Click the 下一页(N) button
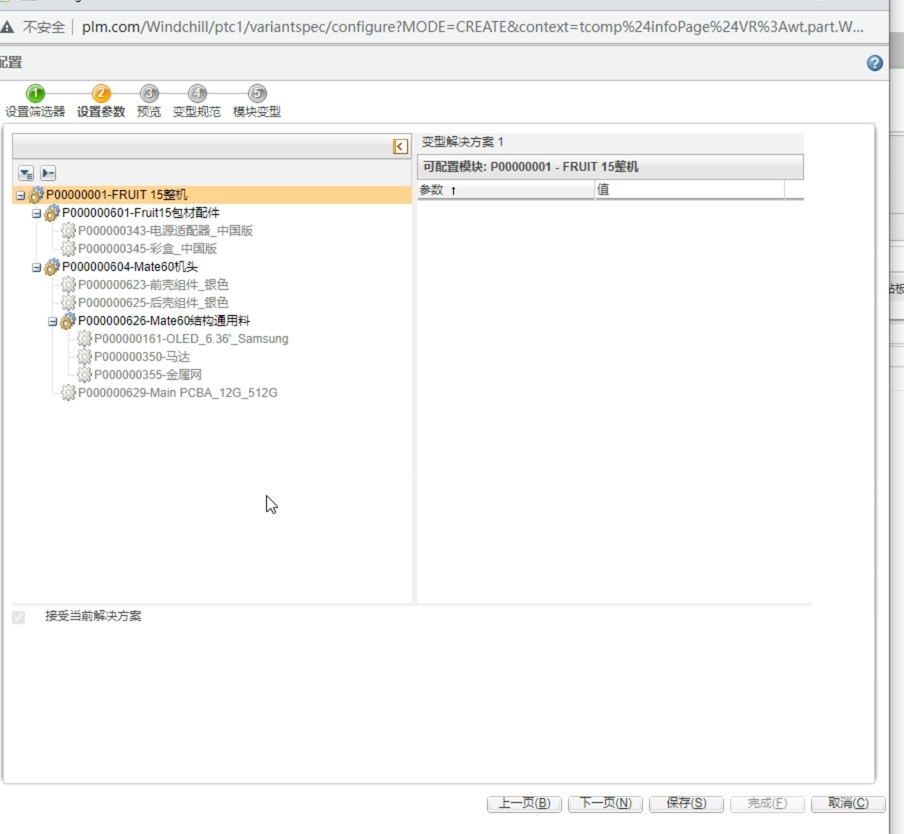This screenshot has height=834, width=904. pyautogui.click(x=605, y=803)
